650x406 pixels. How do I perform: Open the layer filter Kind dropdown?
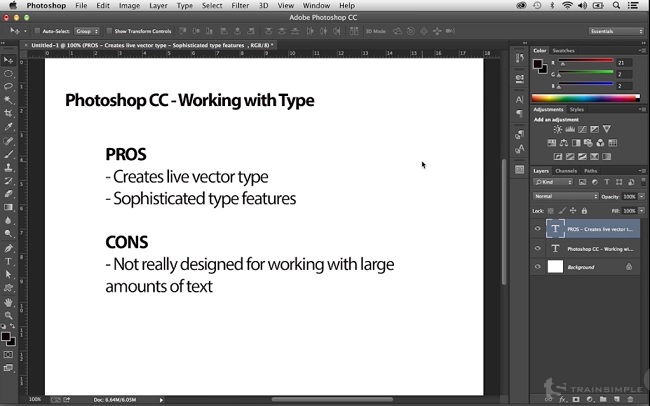(x=553, y=182)
